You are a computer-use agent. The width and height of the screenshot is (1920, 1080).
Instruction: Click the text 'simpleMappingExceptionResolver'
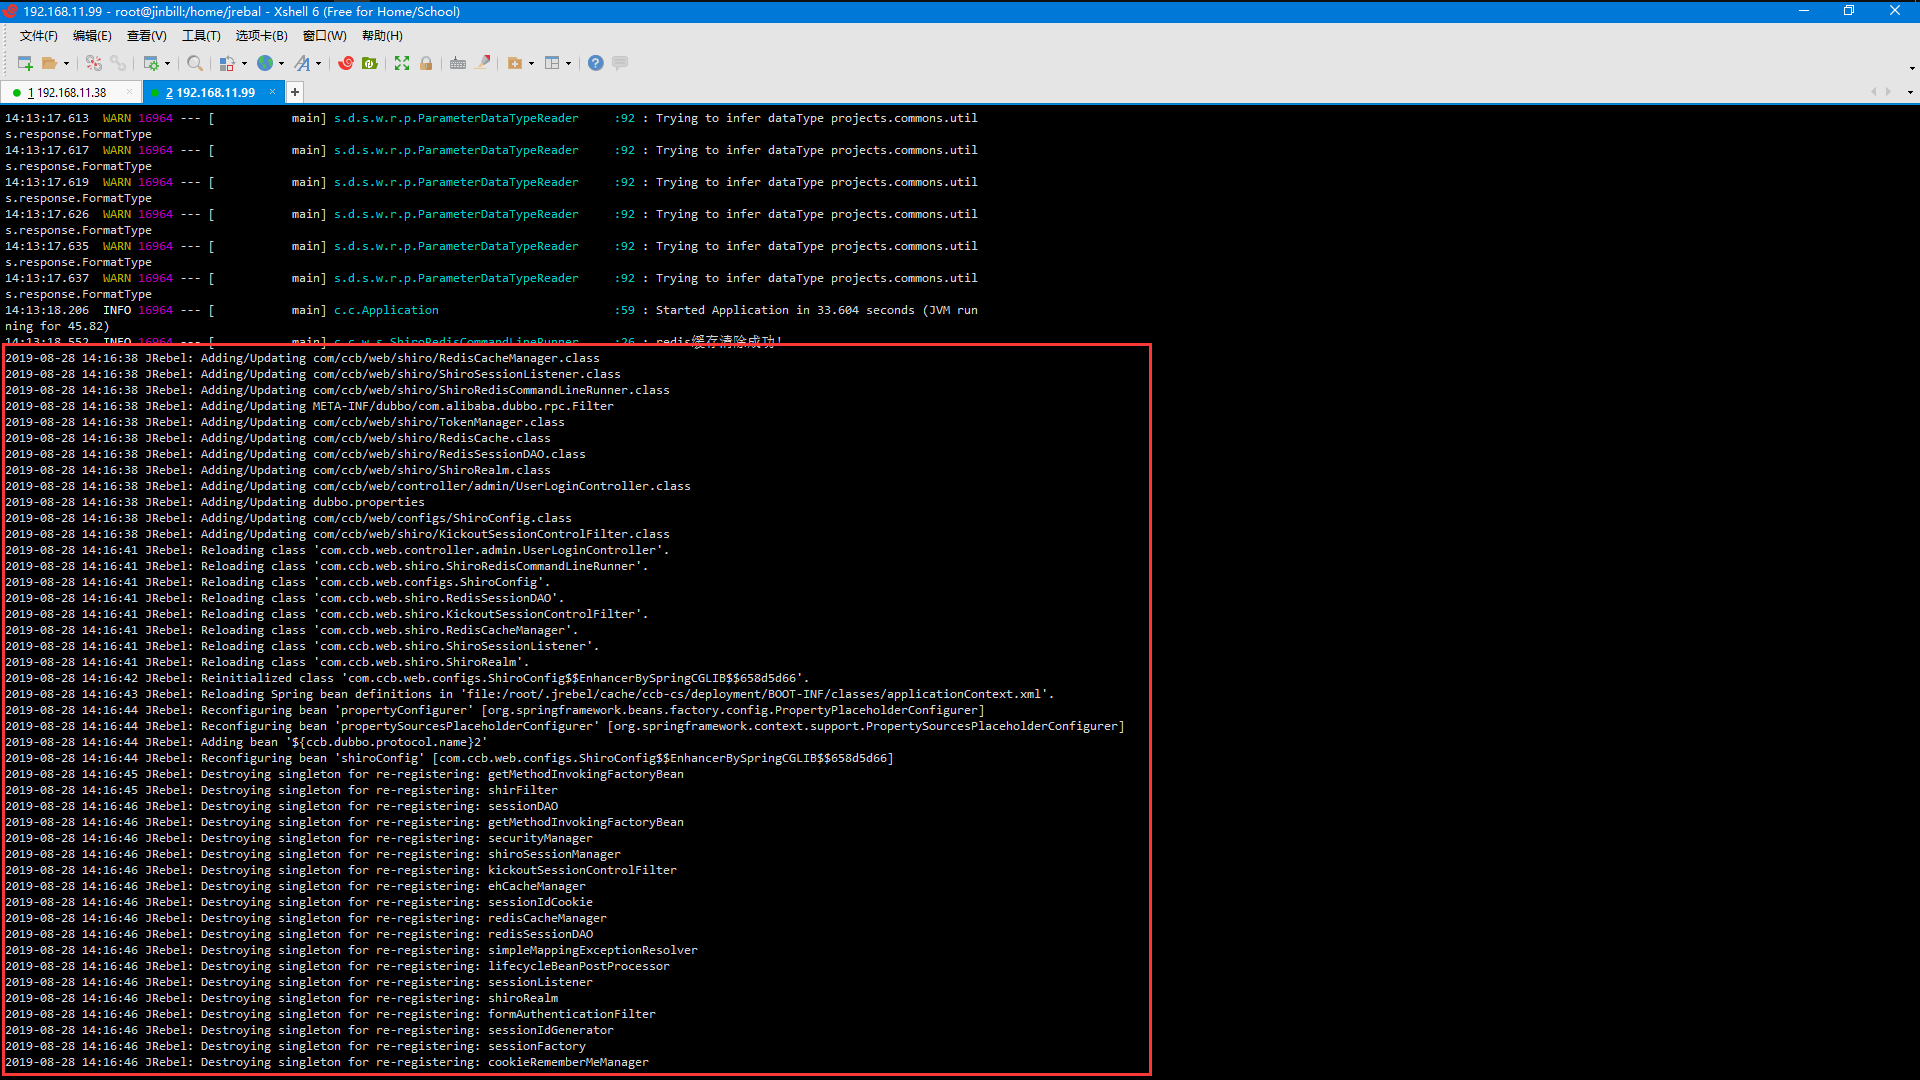(x=593, y=950)
